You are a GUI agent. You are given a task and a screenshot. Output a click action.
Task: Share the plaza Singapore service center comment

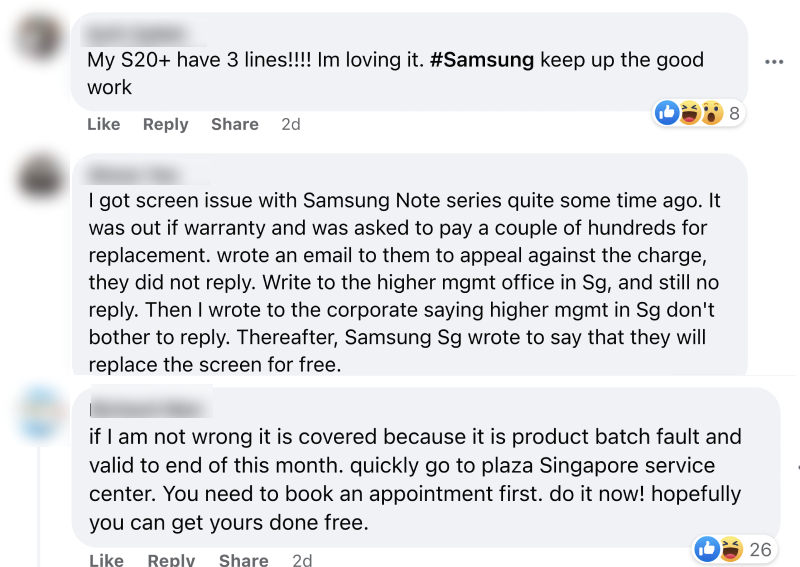point(244,560)
